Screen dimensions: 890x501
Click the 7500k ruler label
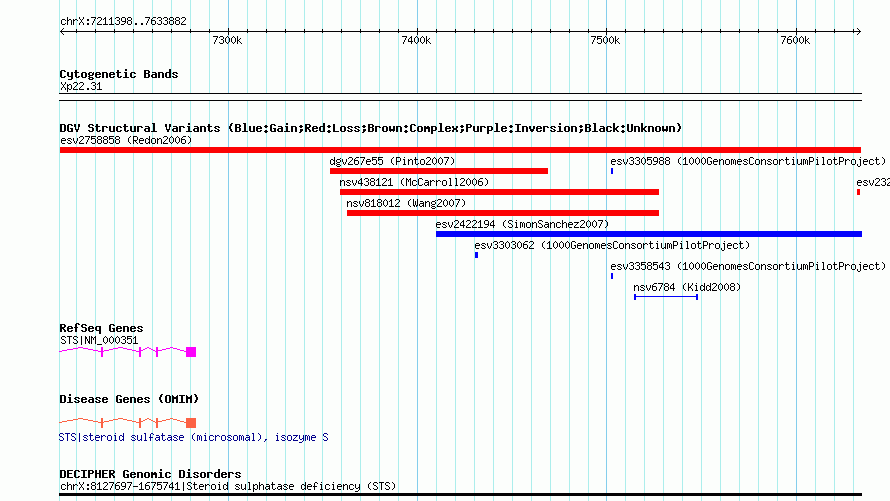[x=605, y=41]
